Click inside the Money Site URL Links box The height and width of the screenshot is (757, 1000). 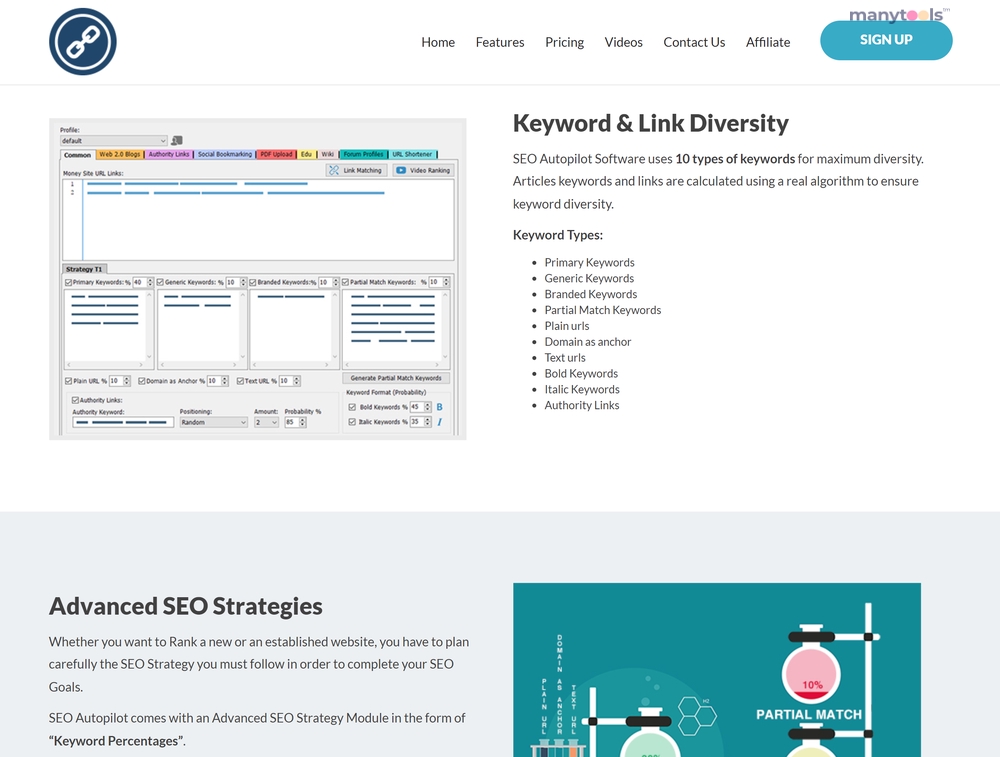[258, 219]
